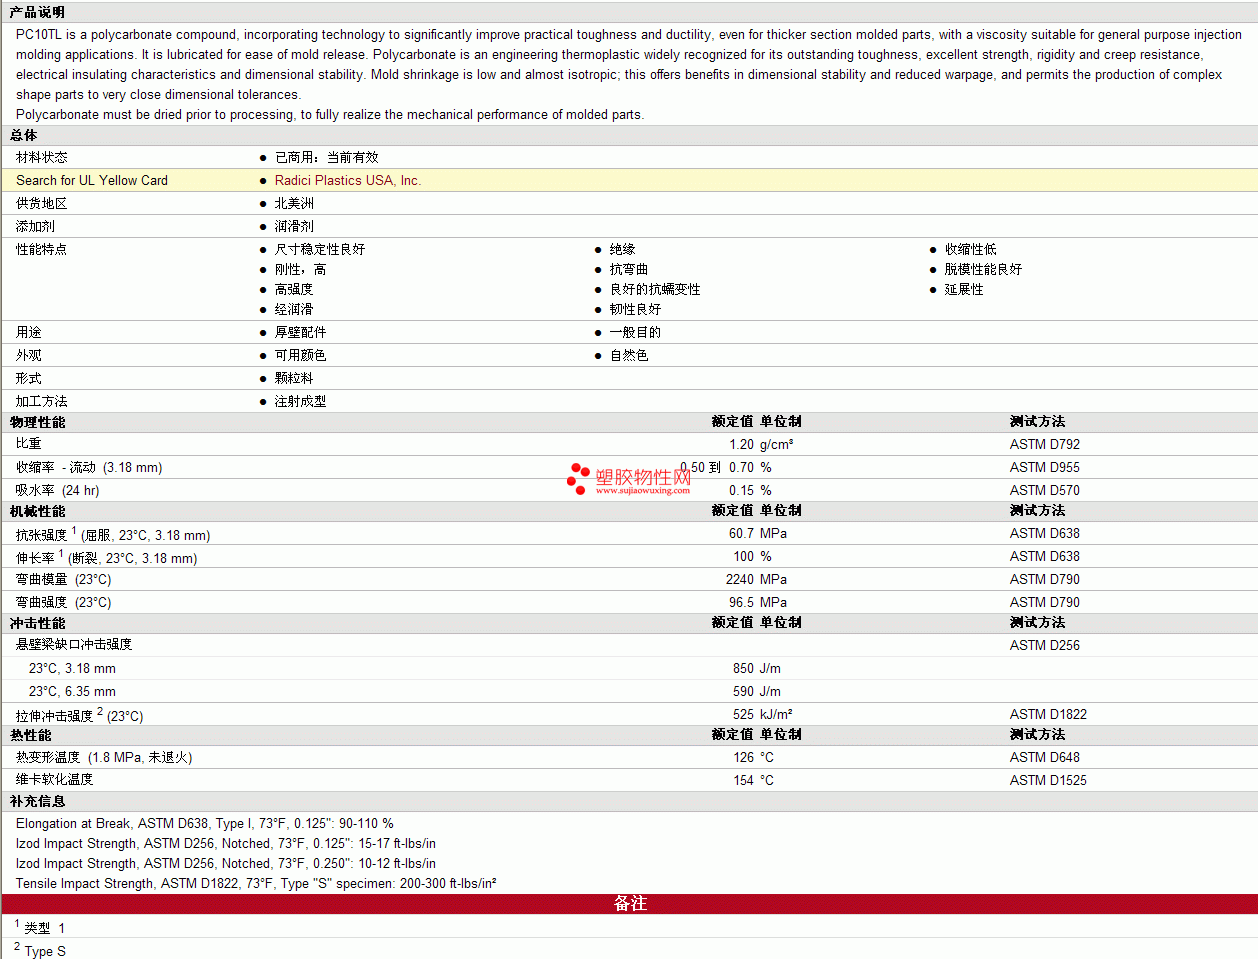The height and width of the screenshot is (959, 1258).
Task: Click the 伸长率 row label
Action: [x=107, y=557]
